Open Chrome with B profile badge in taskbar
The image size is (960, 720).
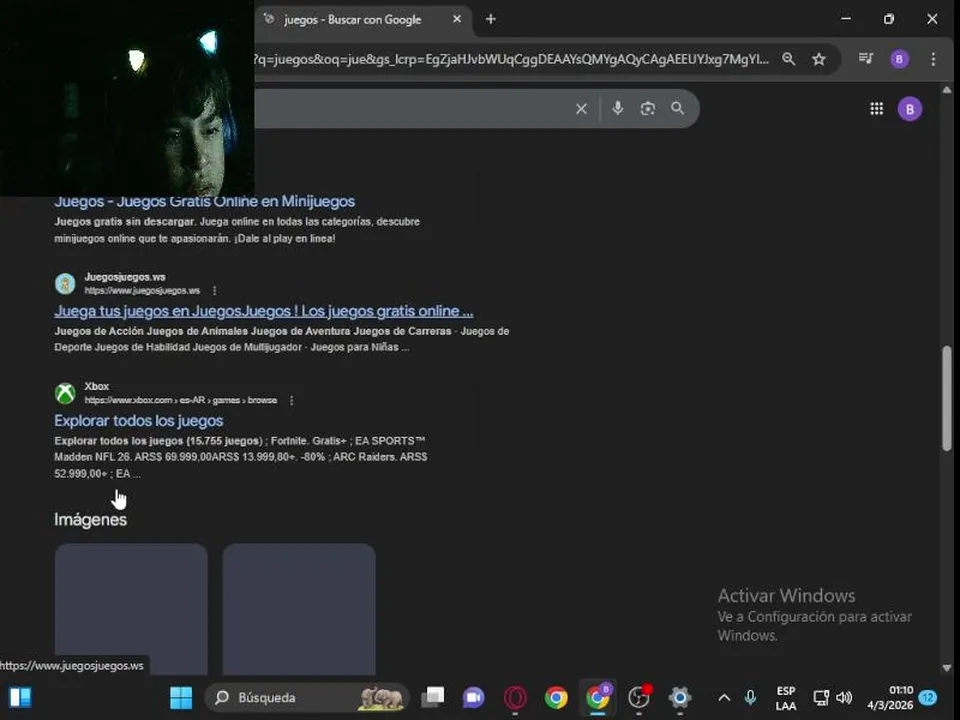[x=598, y=697]
